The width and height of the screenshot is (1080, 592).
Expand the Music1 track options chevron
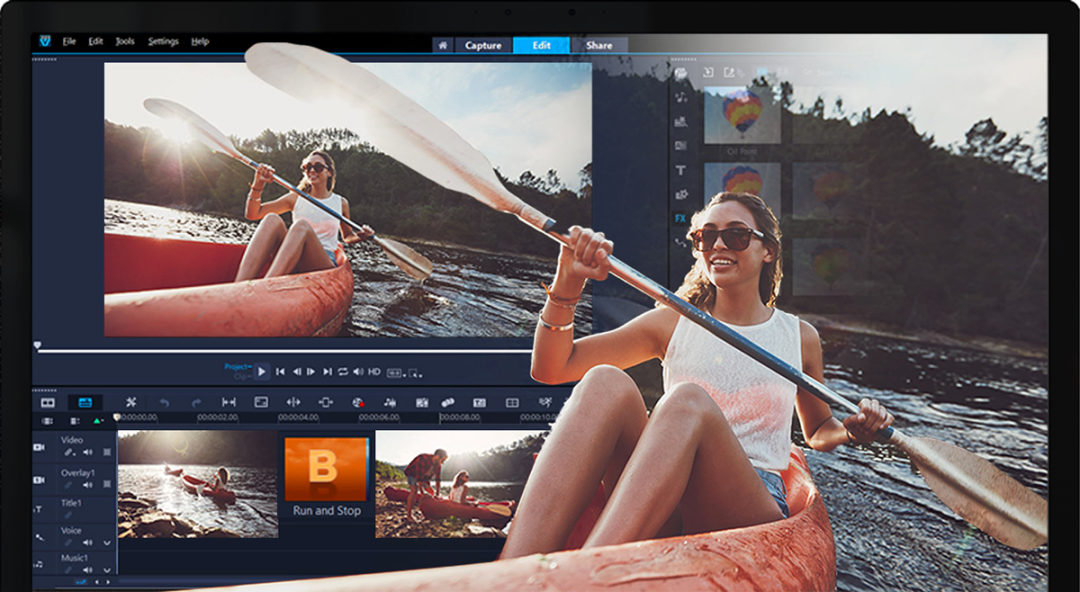107,570
